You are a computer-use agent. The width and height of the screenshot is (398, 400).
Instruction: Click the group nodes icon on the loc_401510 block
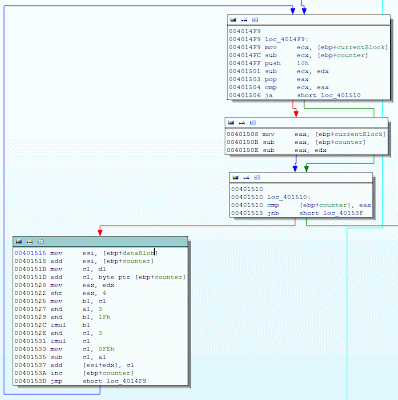pyautogui.click(x=257, y=177)
